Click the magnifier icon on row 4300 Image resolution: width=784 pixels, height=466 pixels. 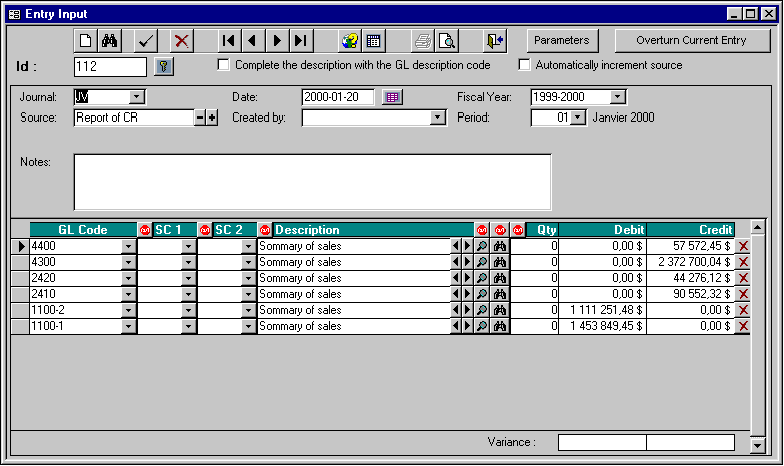click(x=482, y=262)
